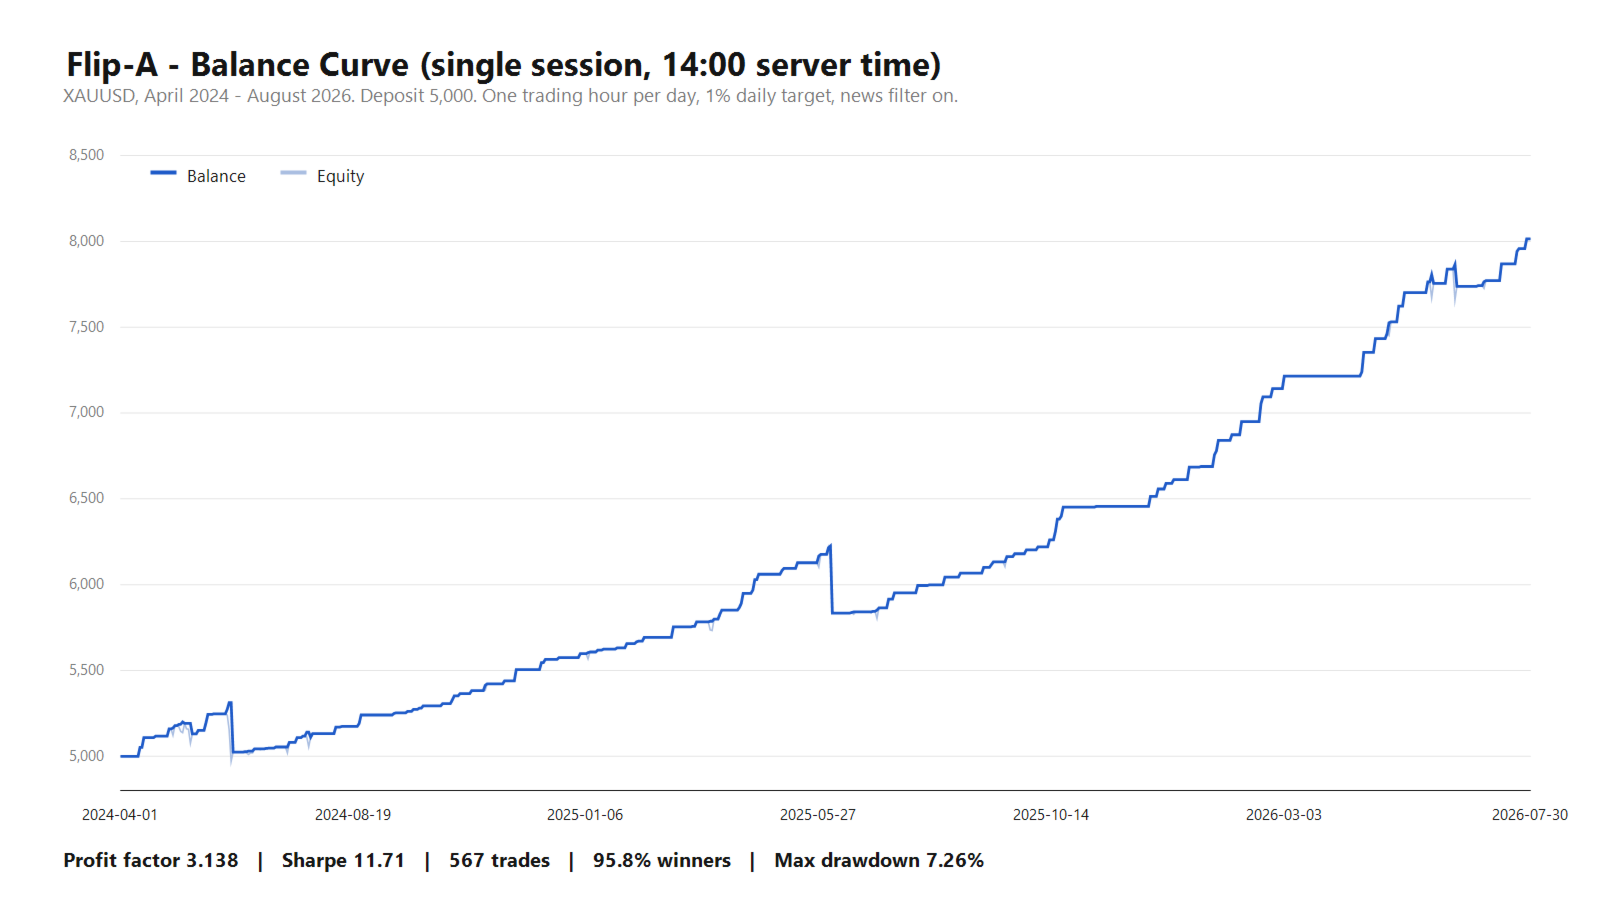Click the "2026-07-30" date on the x-axis
Image resolution: width=1600 pixels, height=900 pixels.
[1530, 815]
